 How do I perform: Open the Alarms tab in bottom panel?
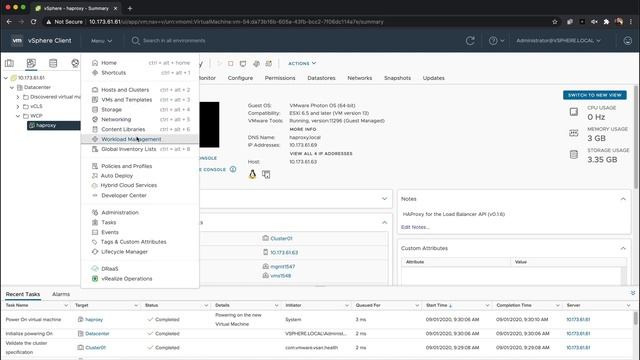click(x=61, y=294)
